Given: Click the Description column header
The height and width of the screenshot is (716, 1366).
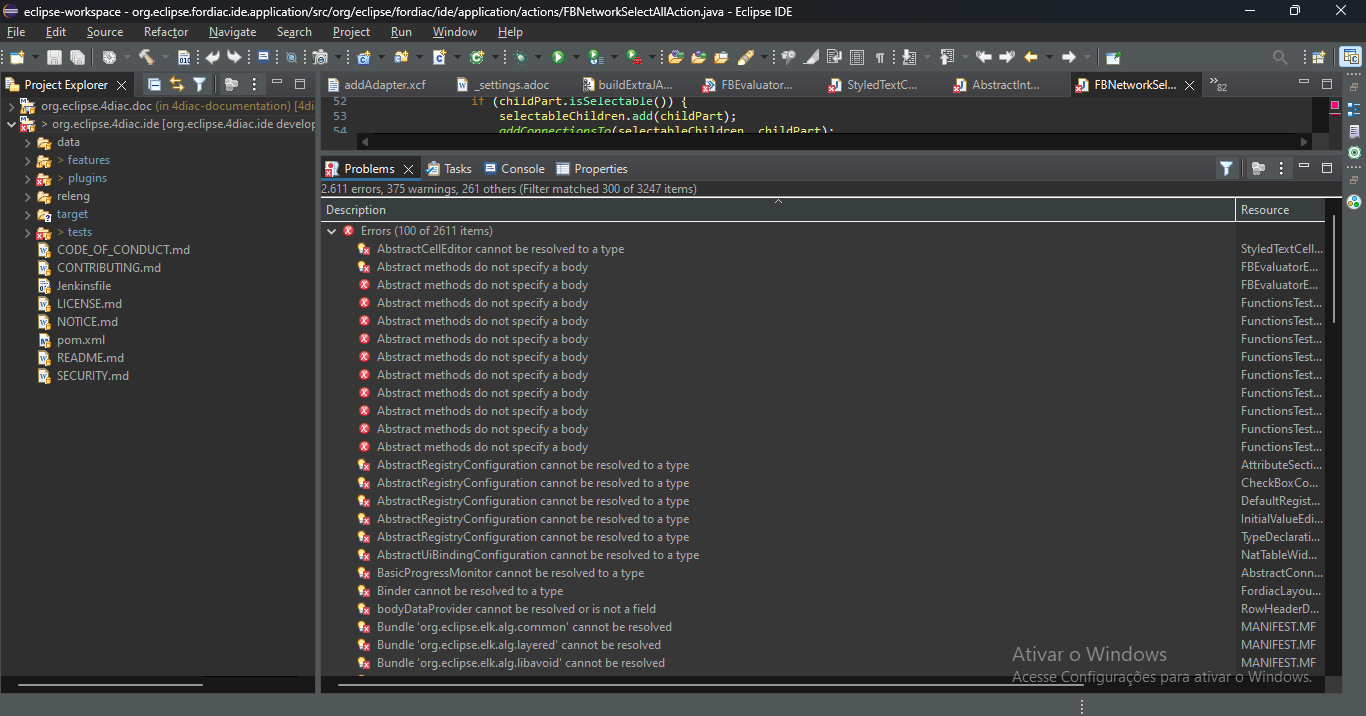Looking at the screenshot, I should pos(778,210).
